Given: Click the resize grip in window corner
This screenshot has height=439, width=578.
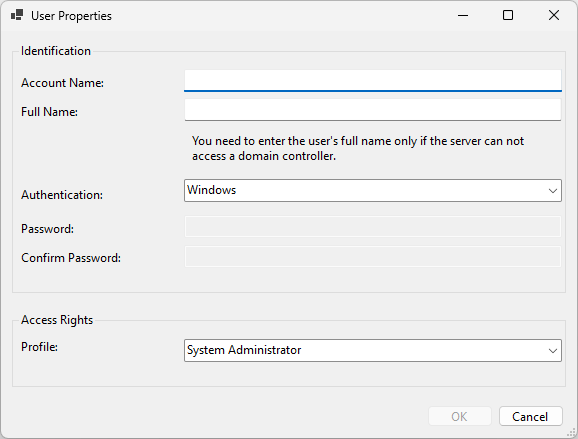Looking at the screenshot, I should click(572, 433).
